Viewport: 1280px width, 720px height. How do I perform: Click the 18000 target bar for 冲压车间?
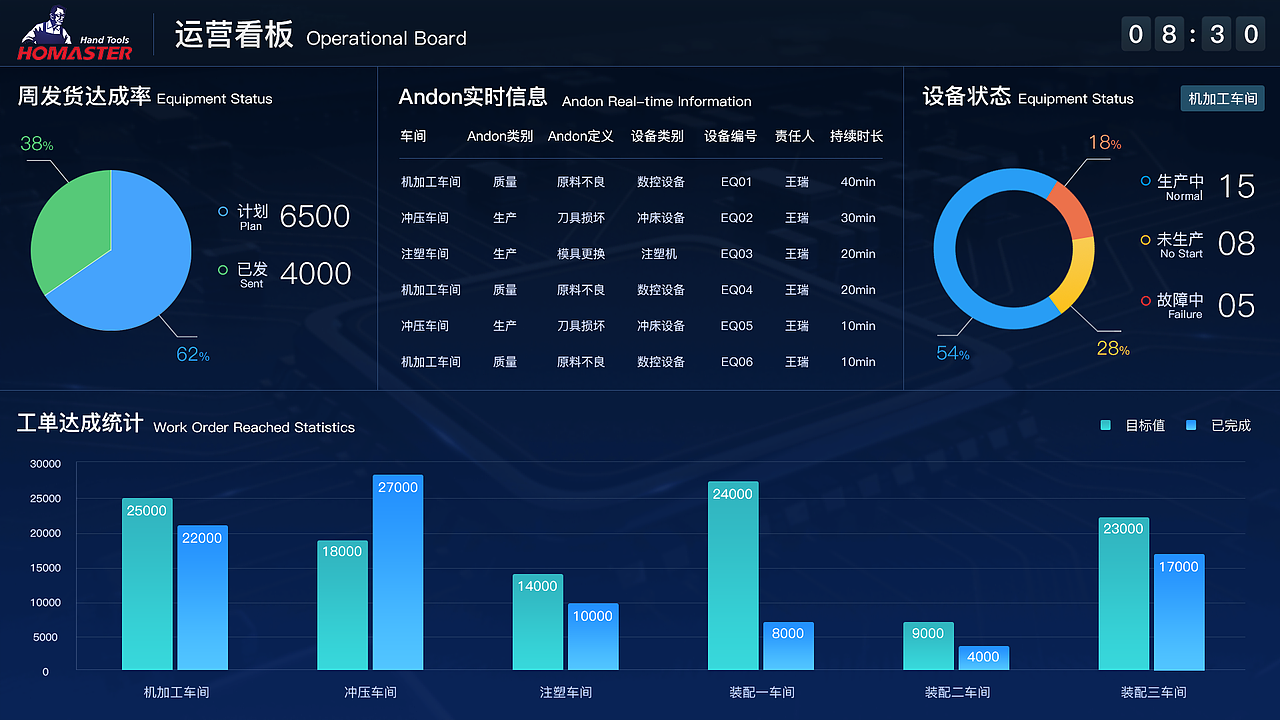click(343, 606)
